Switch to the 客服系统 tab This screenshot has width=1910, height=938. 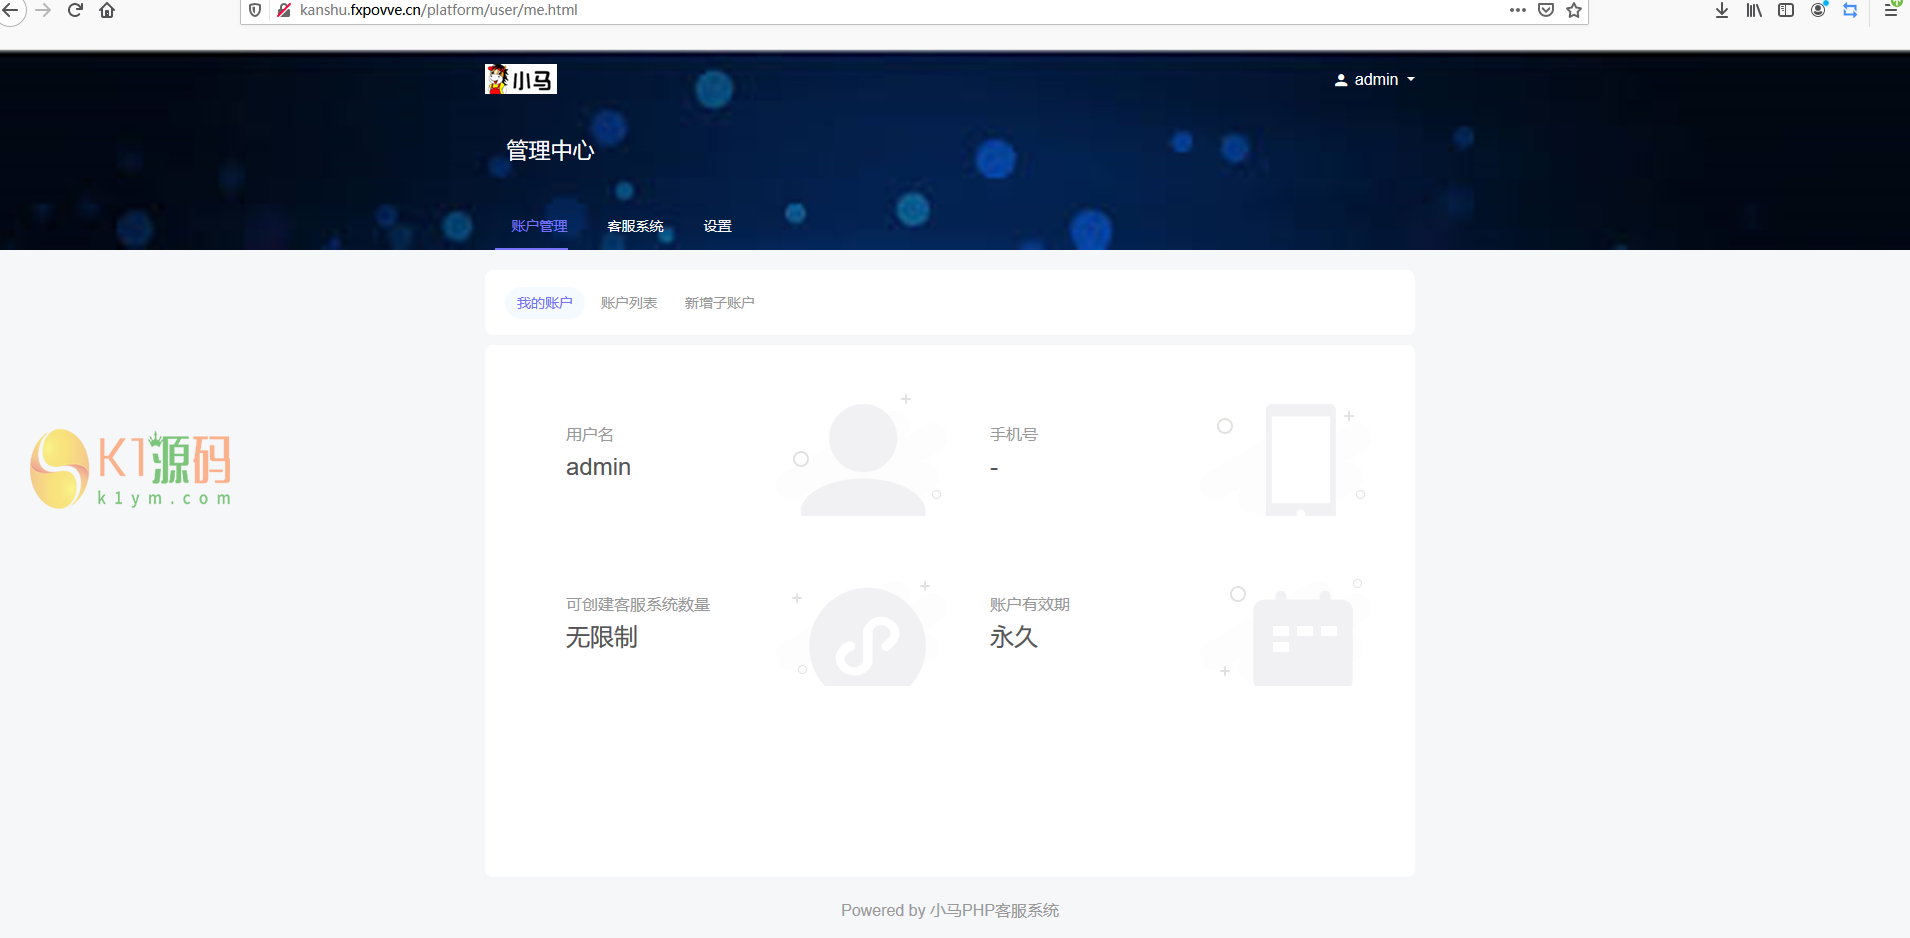(x=635, y=226)
